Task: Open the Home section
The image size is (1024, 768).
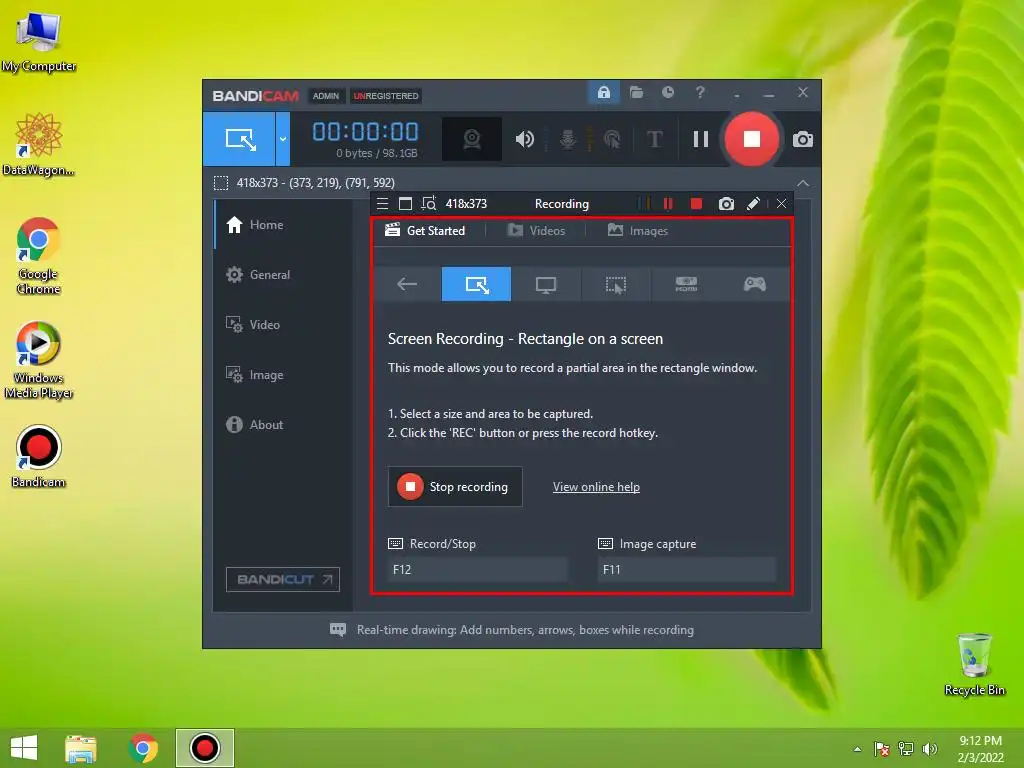Action: click(x=283, y=225)
